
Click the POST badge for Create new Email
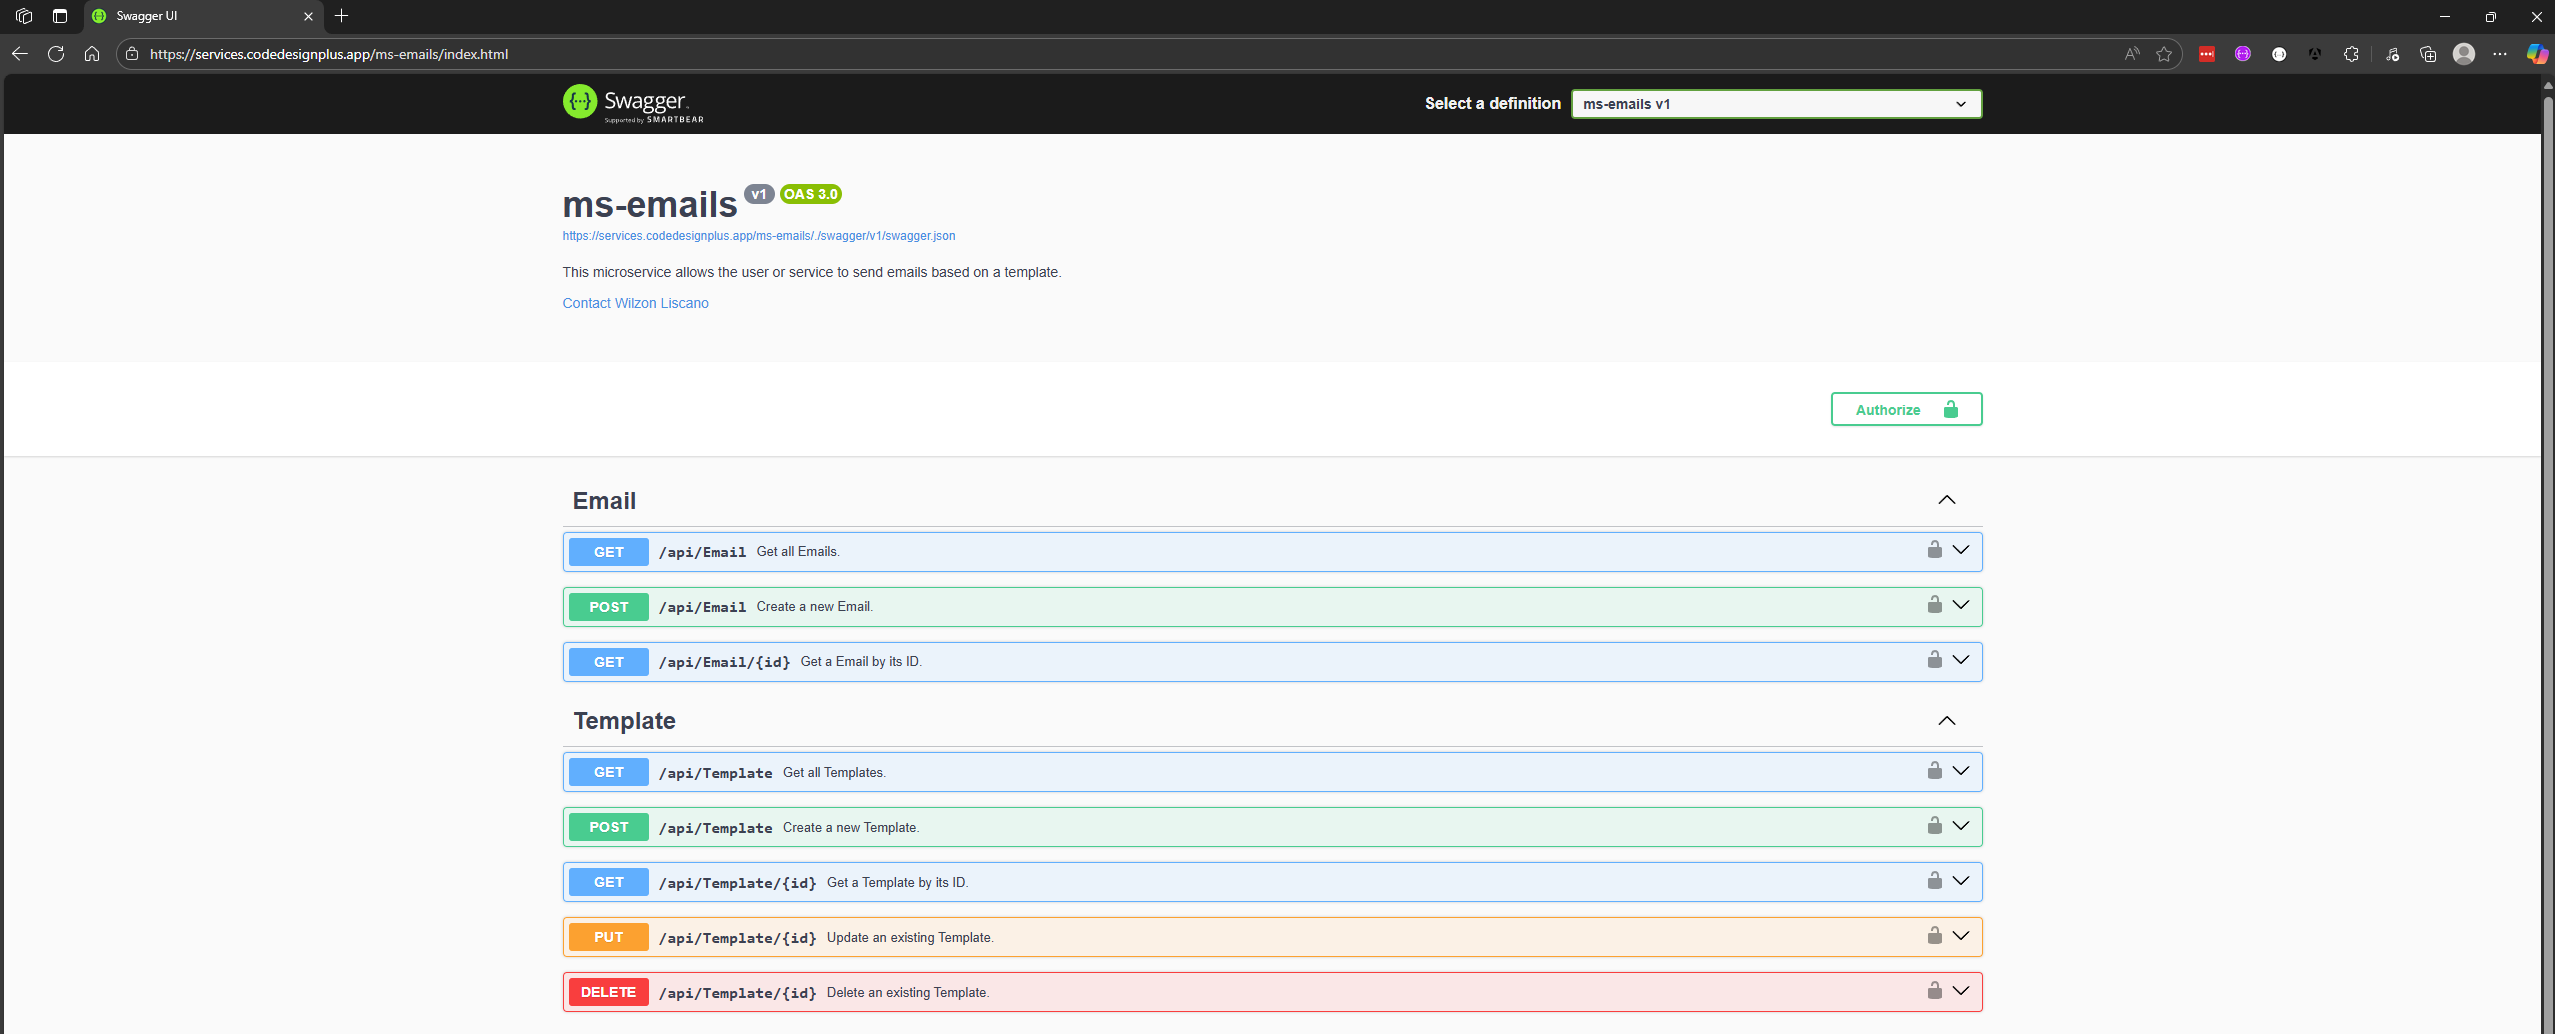click(608, 607)
